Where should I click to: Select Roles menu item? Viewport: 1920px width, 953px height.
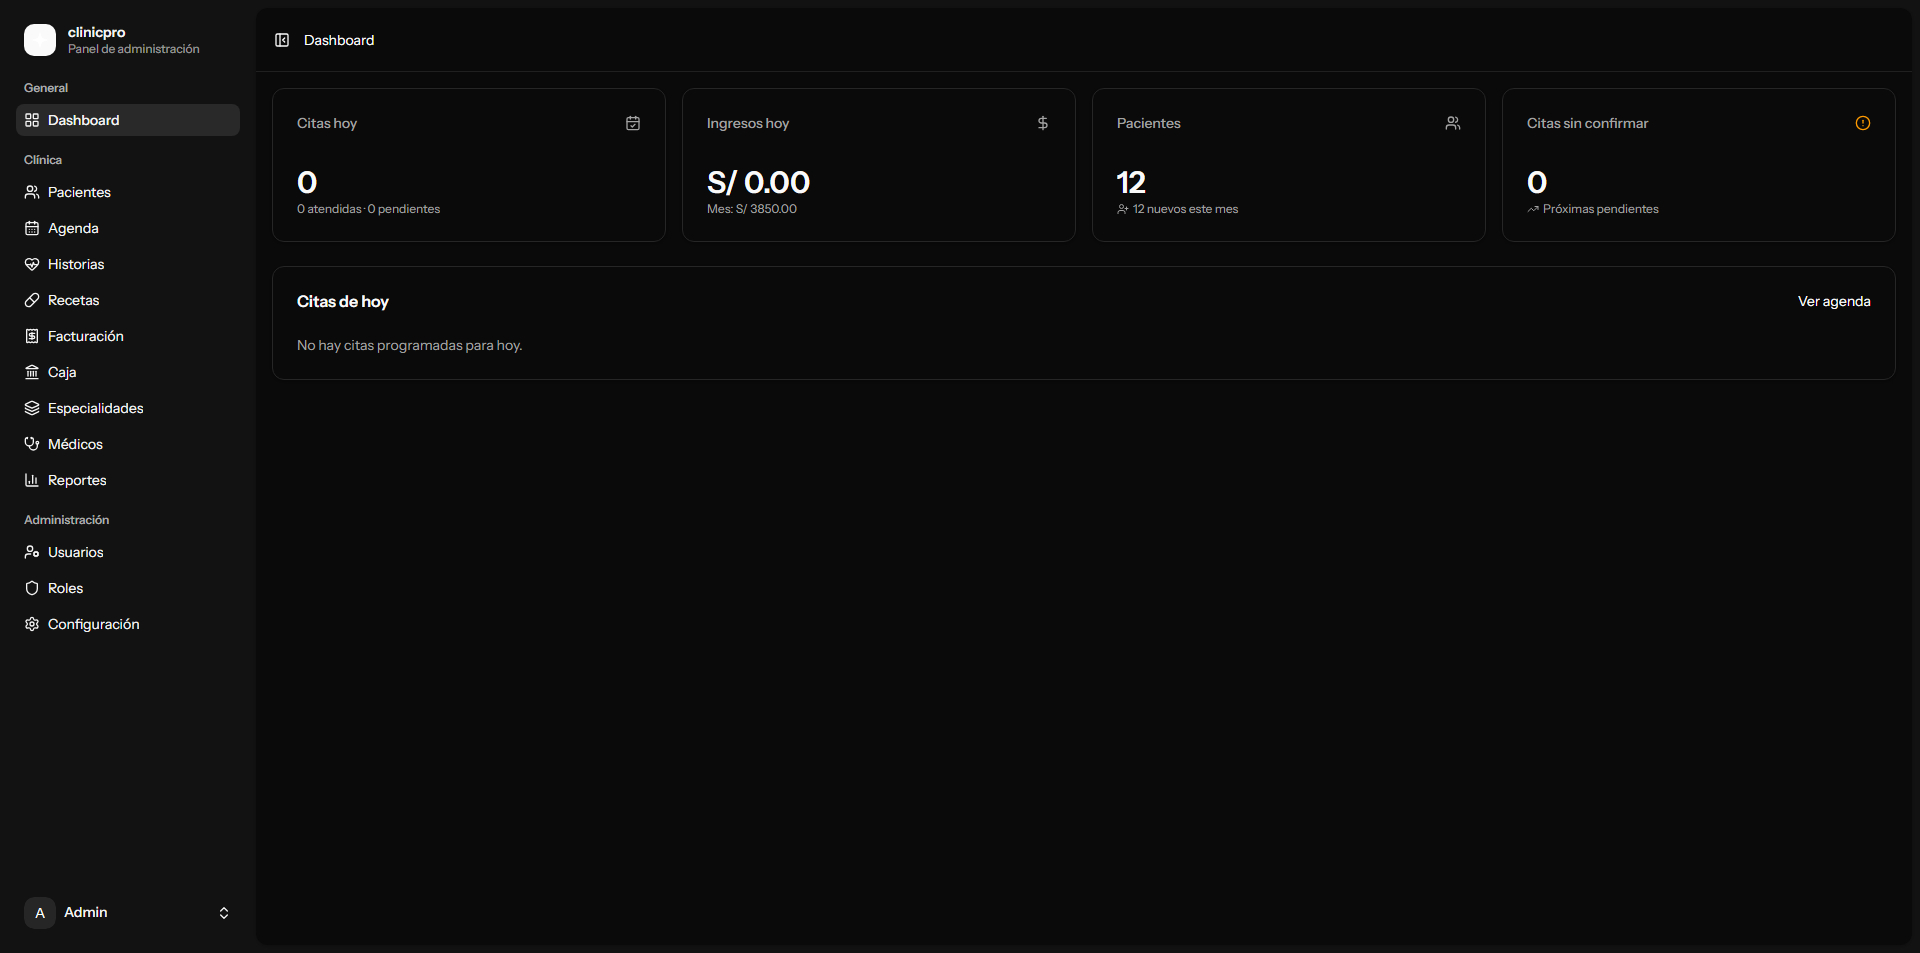point(128,588)
